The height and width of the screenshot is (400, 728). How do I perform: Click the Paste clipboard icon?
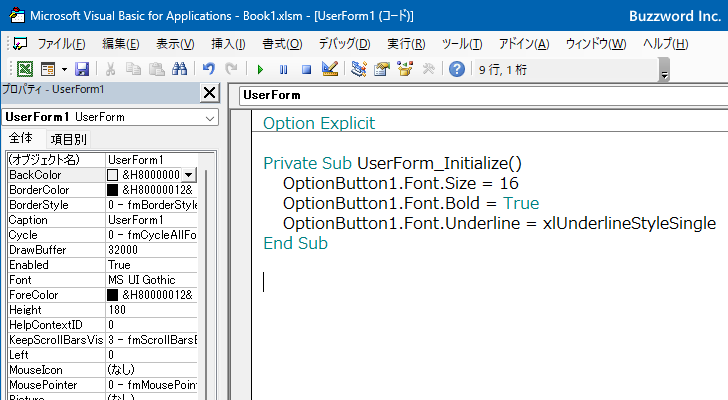click(x=156, y=69)
